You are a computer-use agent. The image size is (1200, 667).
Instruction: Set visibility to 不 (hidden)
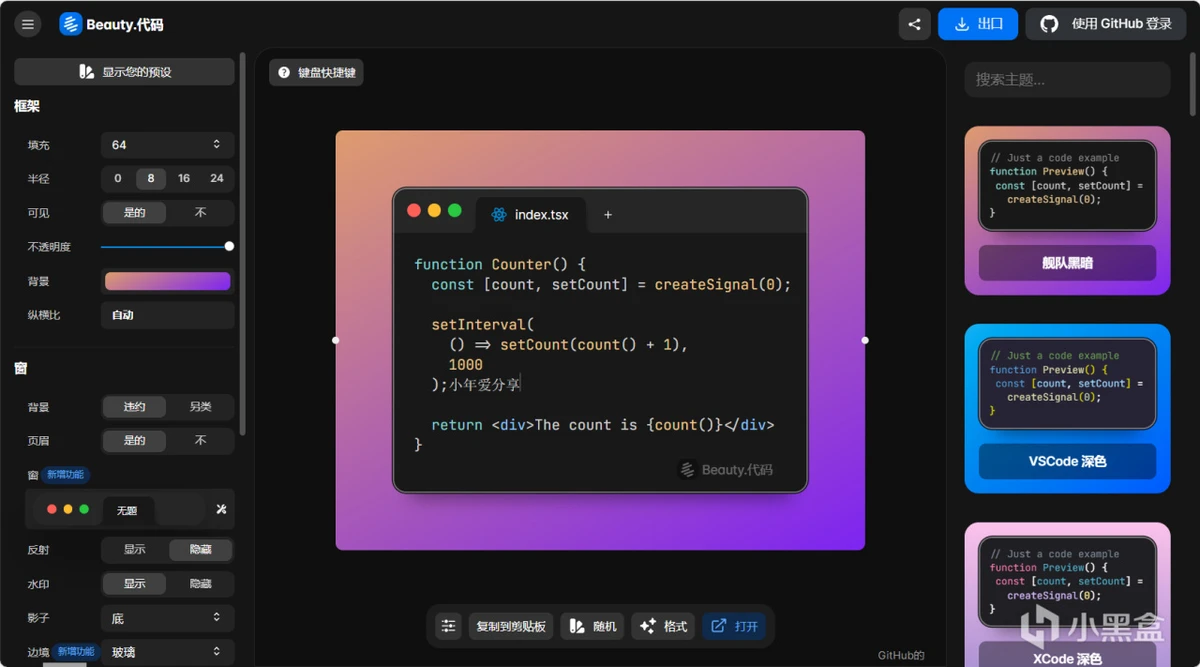coord(200,213)
